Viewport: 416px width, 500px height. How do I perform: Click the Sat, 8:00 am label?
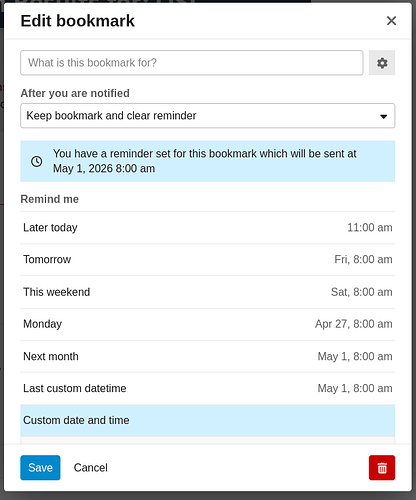(362, 292)
